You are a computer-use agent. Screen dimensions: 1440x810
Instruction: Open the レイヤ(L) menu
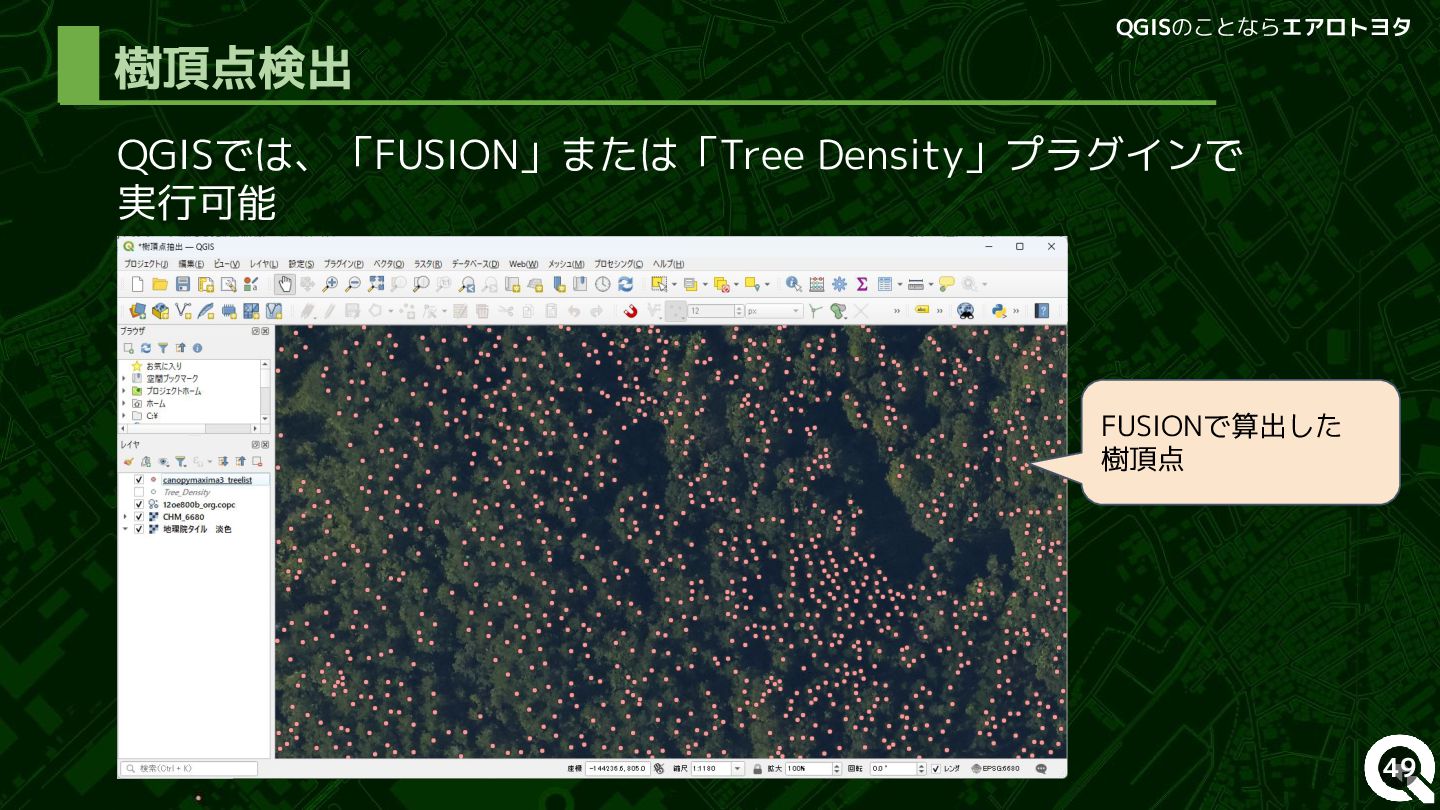(x=264, y=264)
